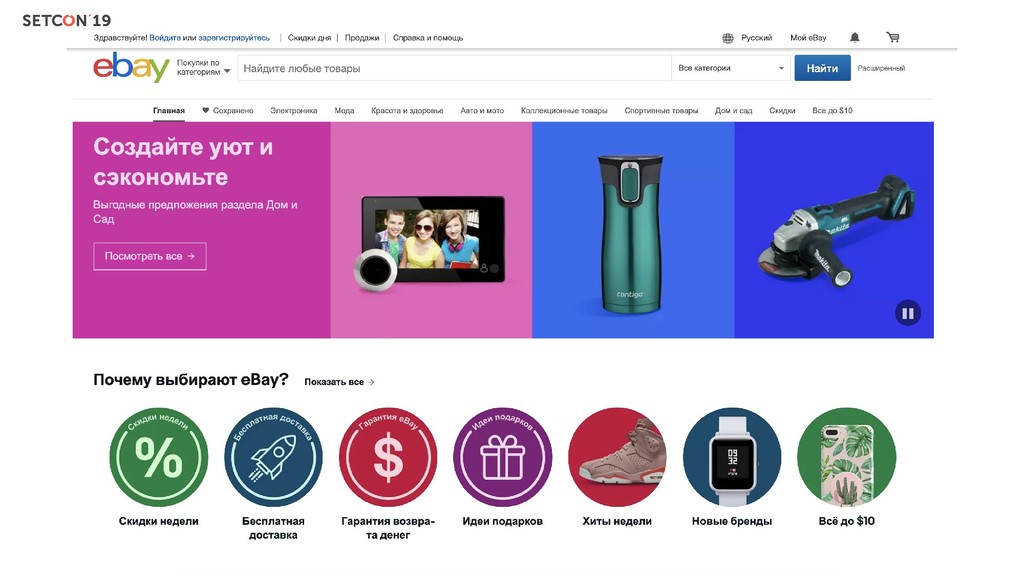Open the rocket Бесплатная доставка circle
Image resolution: width=1024 pixels, height=576 pixels.
273,456
